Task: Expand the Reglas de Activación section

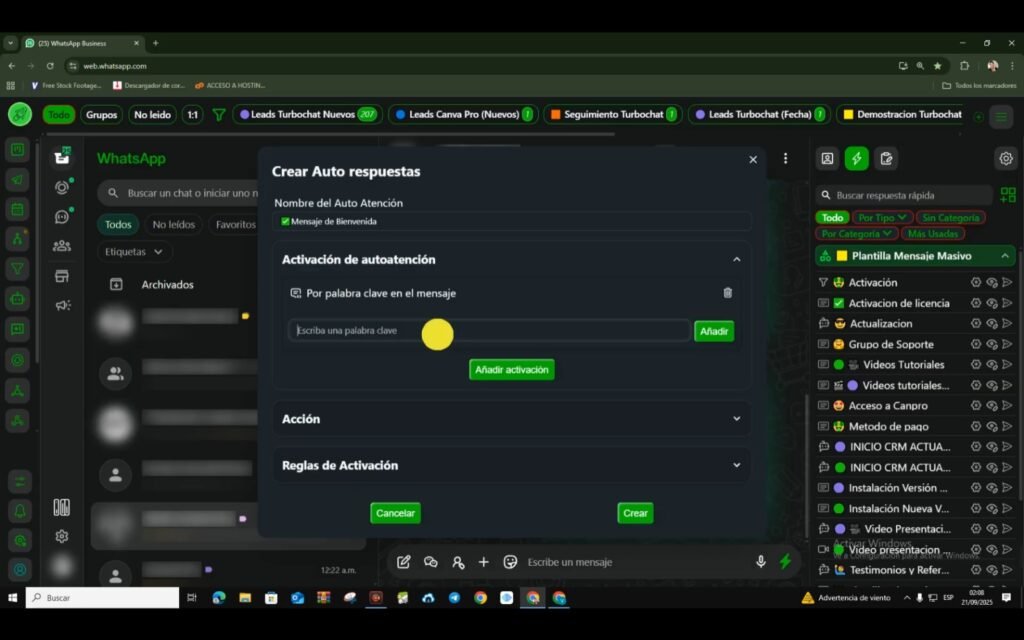Action: tap(511, 465)
